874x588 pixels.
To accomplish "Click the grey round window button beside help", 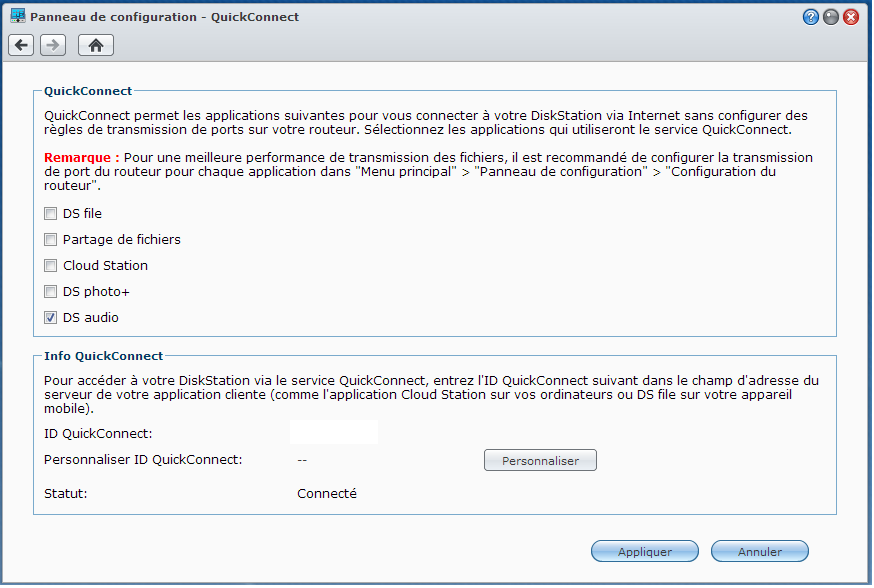I will pos(831,17).
